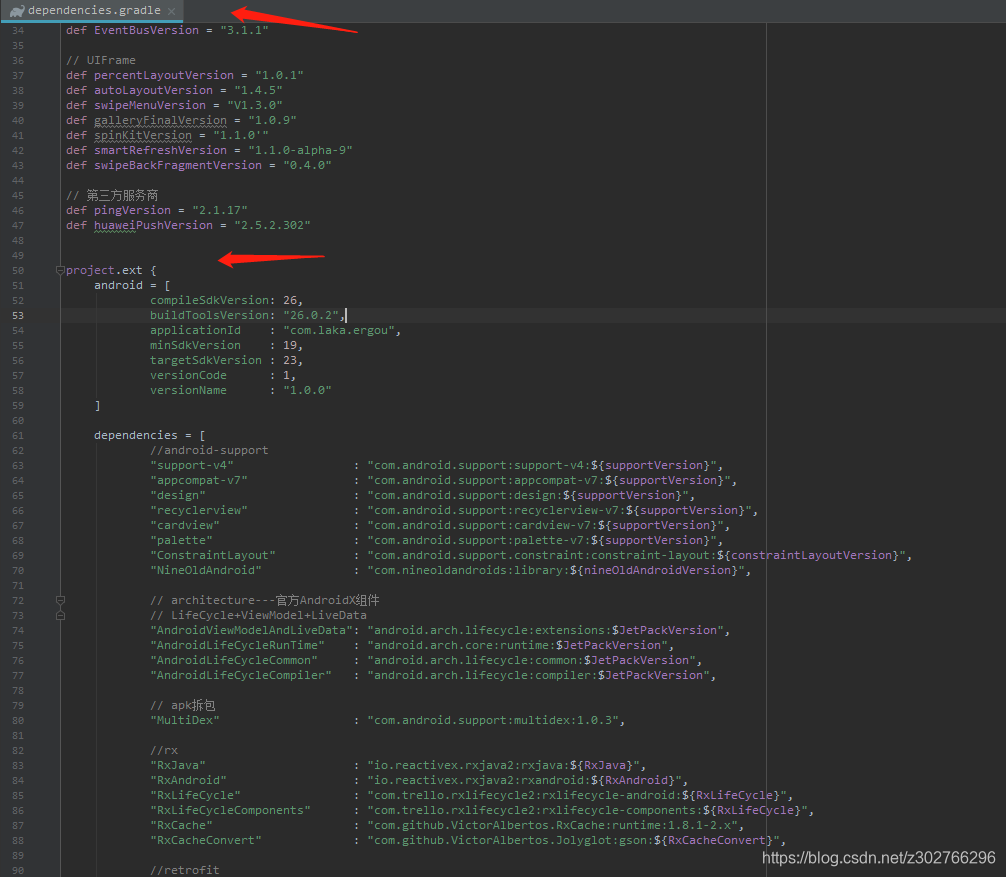Screen dimensions: 1006x877
Task: Click the "AndroidLifeCycleRunTime" key
Action: point(237,645)
